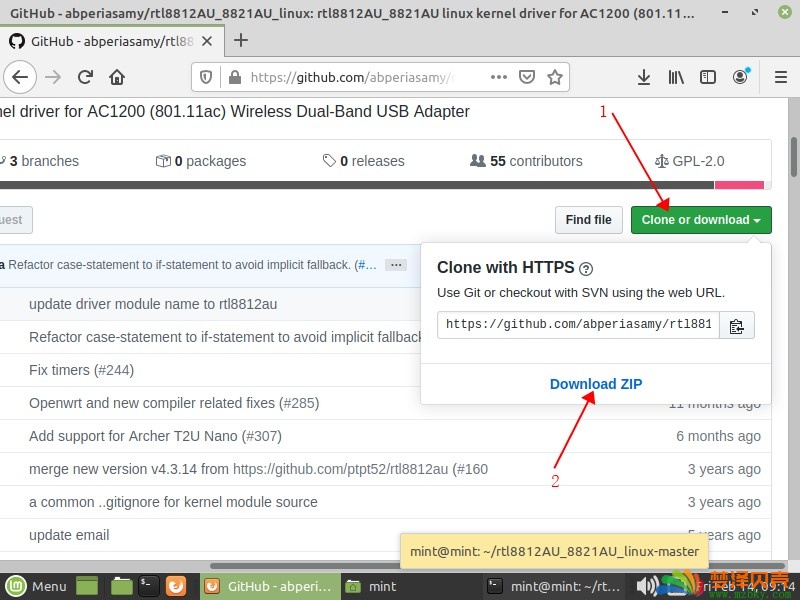800x600 pixels.
Task: Open 'merge new version v4.3.14' commit message
Action: pyautogui.click(x=258, y=469)
